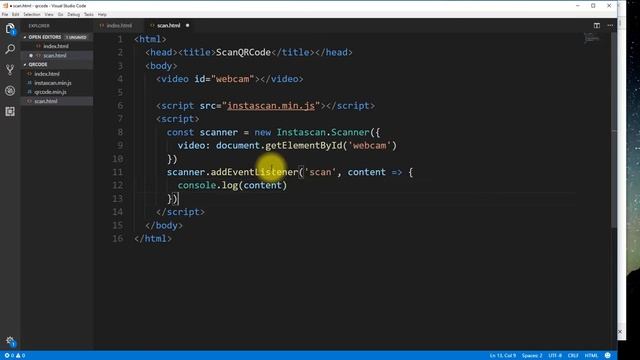Click the feedback smiley in status bar
Image resolution: width=640 pixels, height=360 pixels.
[608, 356]
